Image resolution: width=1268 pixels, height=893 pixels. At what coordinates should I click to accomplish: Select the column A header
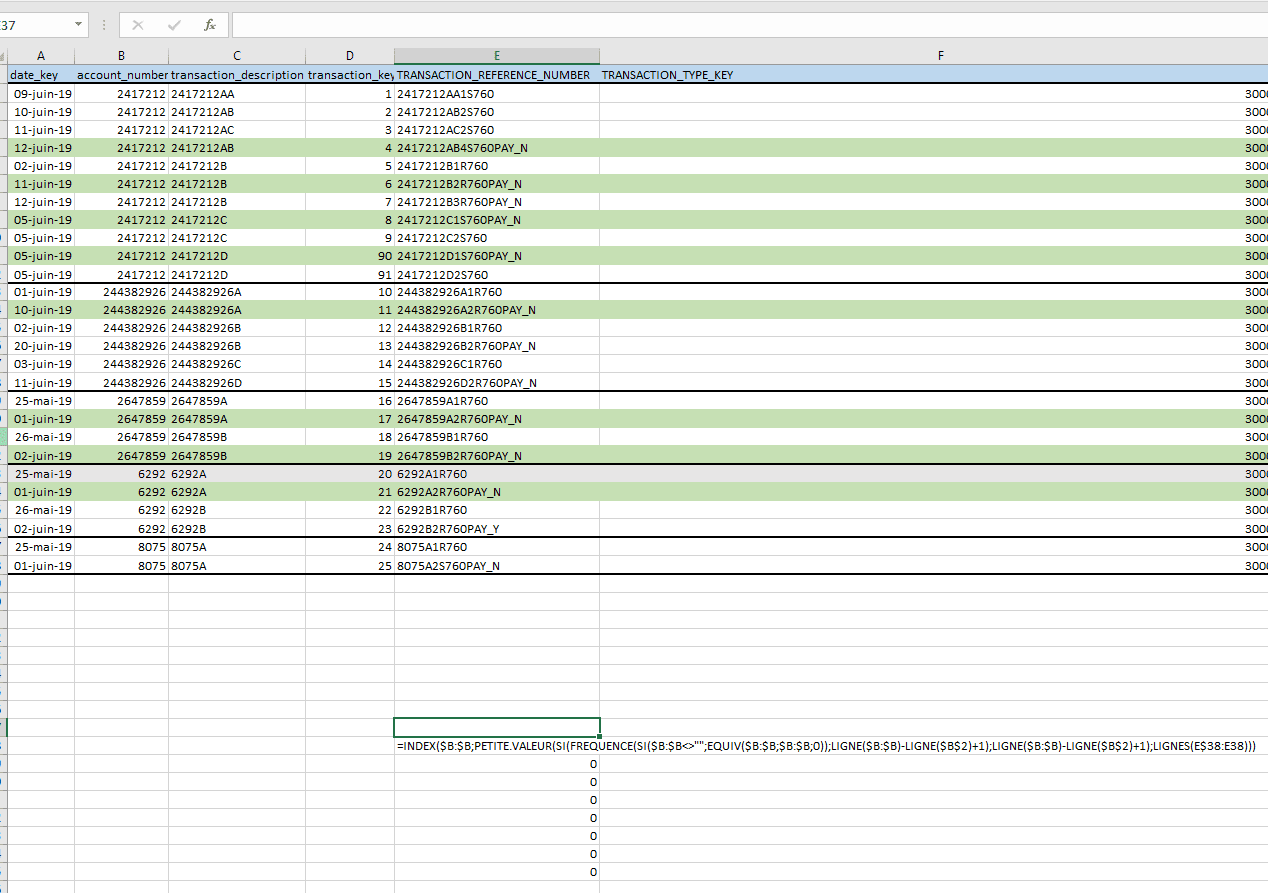point(41,56)
